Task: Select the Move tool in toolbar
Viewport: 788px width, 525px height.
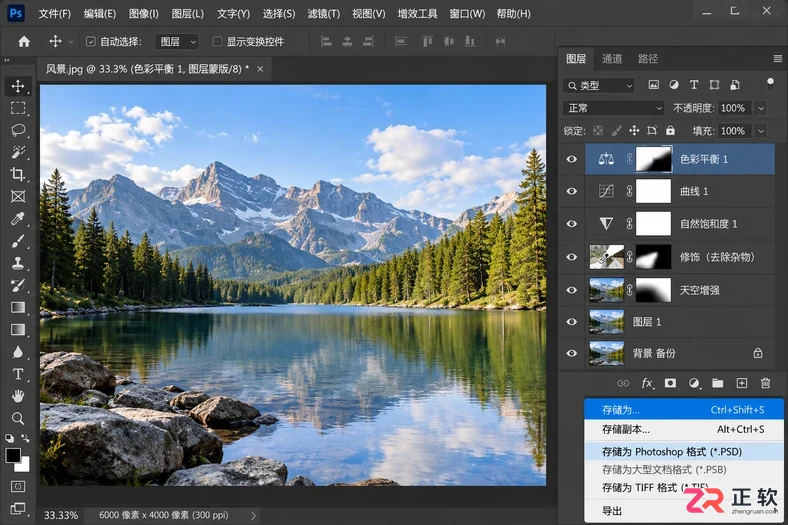Action: pyautogui.click(x=18, y=86)
